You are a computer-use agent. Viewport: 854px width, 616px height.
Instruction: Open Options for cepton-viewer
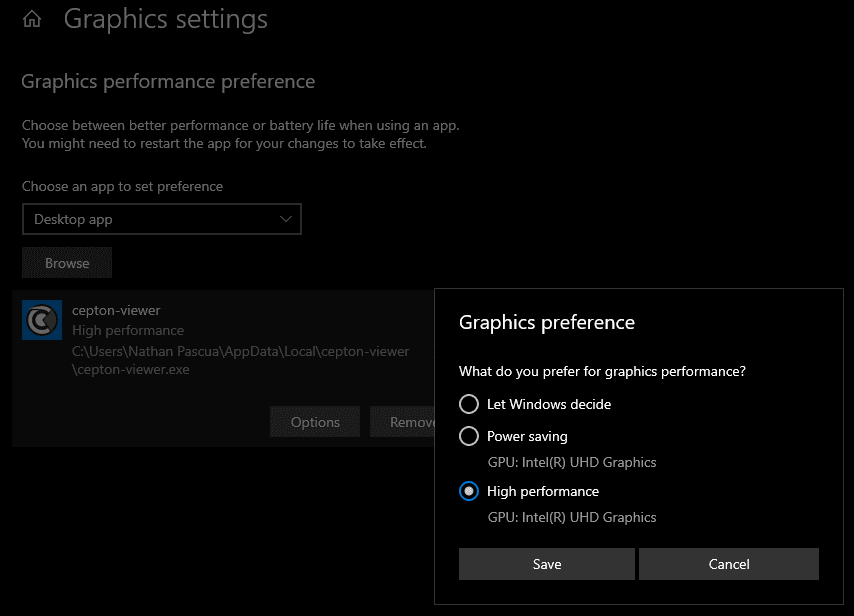click(315, 422)
